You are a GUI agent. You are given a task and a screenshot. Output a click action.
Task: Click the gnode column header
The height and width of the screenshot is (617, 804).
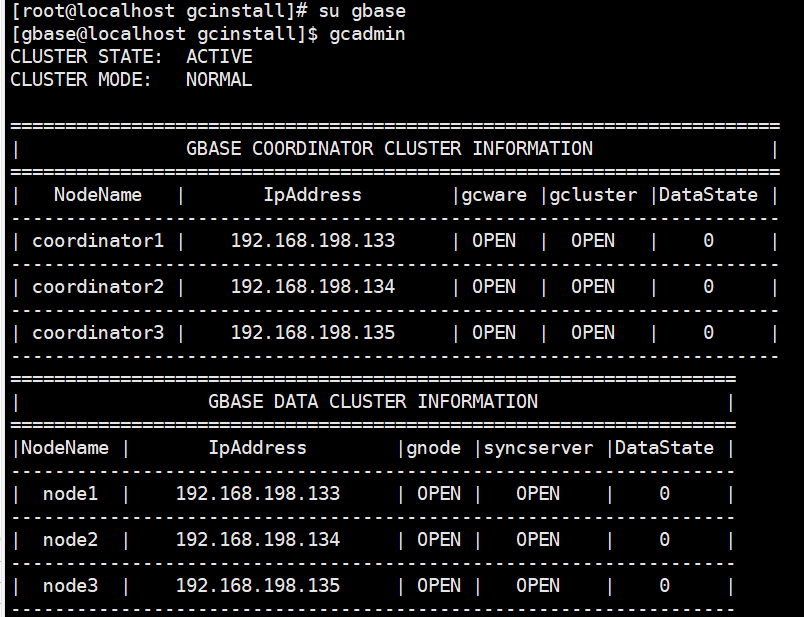click(x=433, y=448)
